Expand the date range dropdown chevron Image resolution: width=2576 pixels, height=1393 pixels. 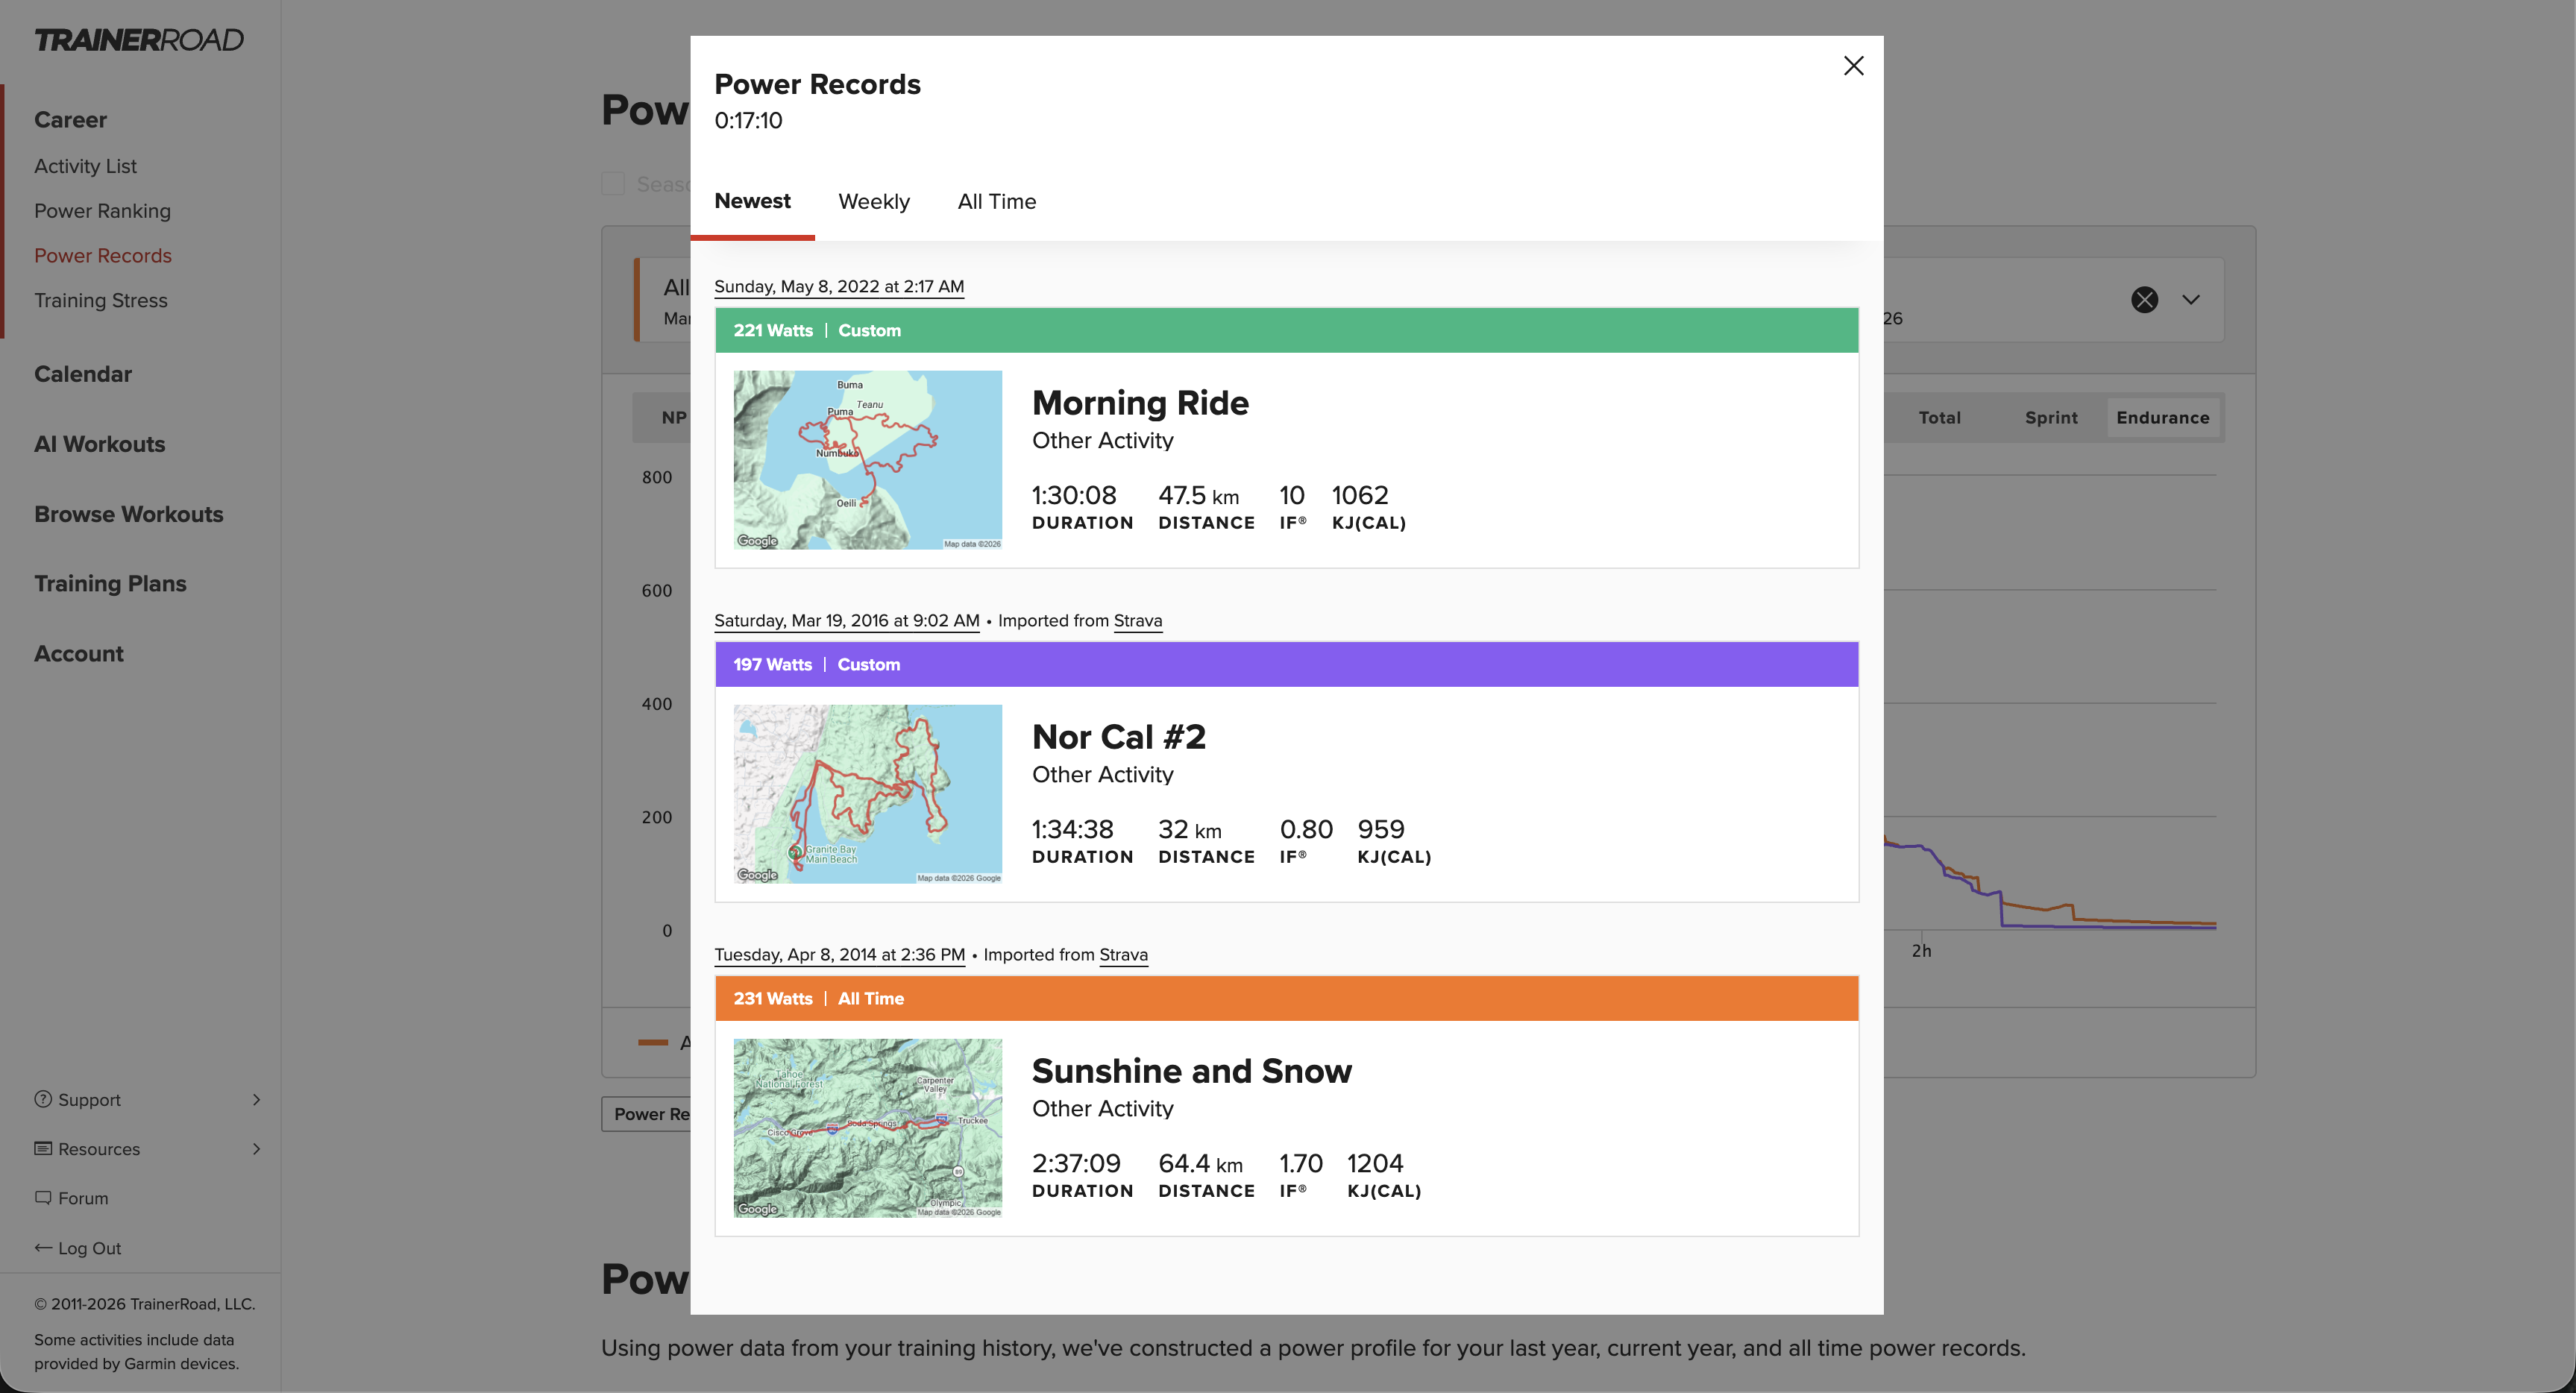point(2190,300)
